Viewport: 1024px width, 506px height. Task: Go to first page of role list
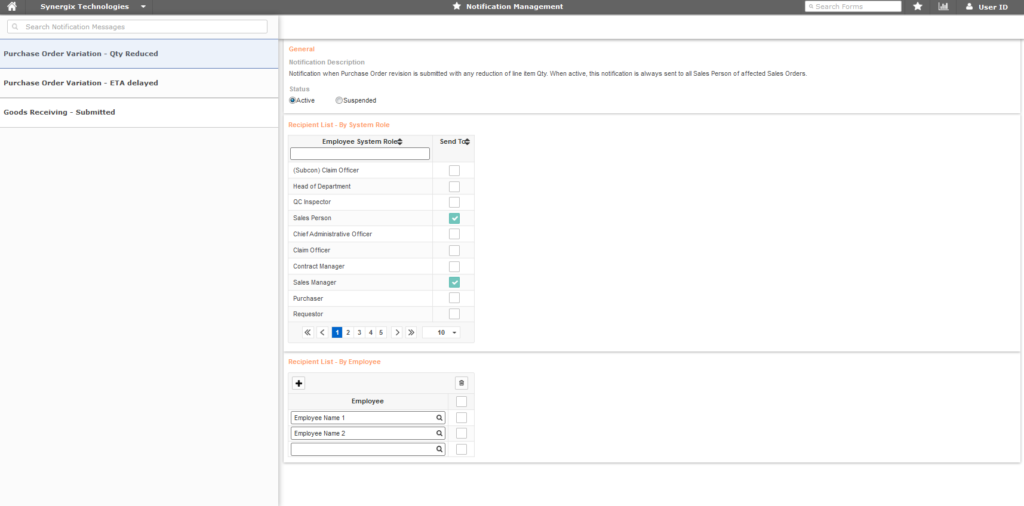tap(308, 332)
